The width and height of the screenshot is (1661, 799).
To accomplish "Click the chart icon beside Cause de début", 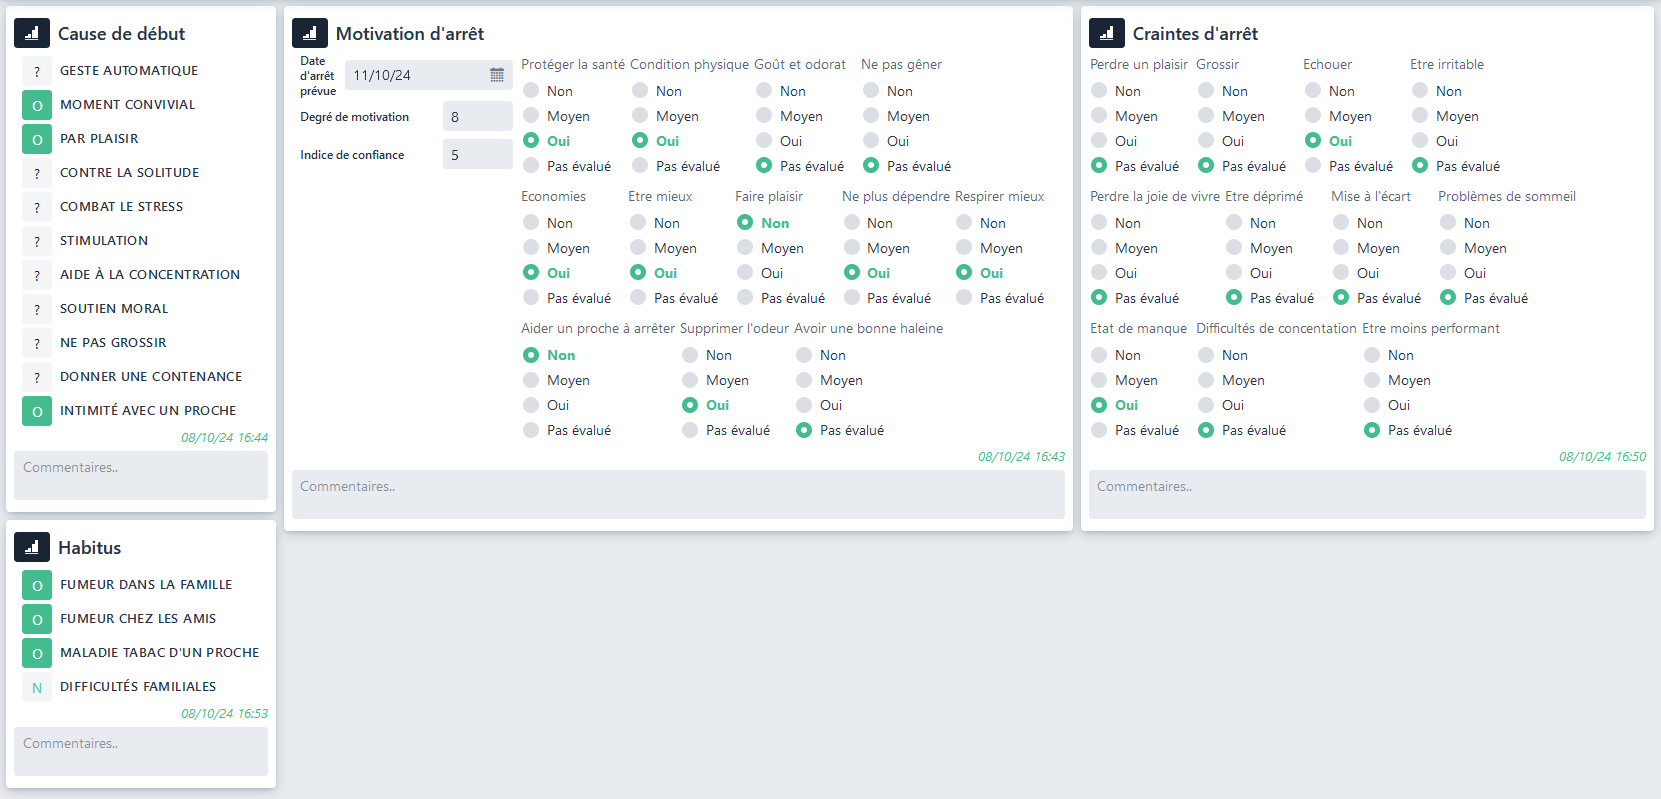I will coord(31,33).
